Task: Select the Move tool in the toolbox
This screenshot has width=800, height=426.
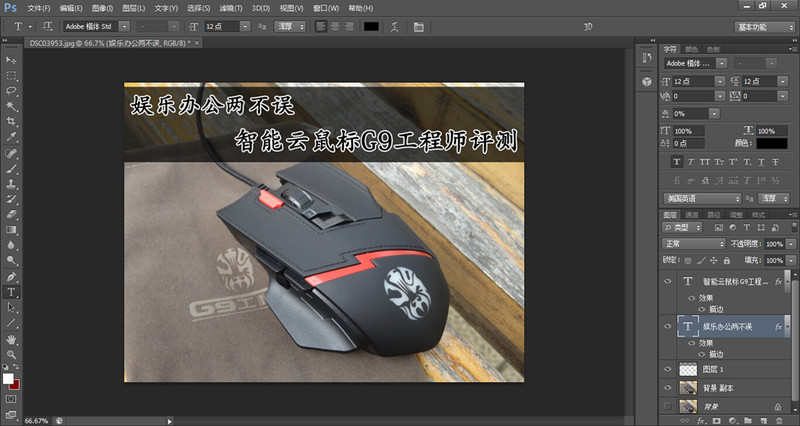Action: pos(11,60)
